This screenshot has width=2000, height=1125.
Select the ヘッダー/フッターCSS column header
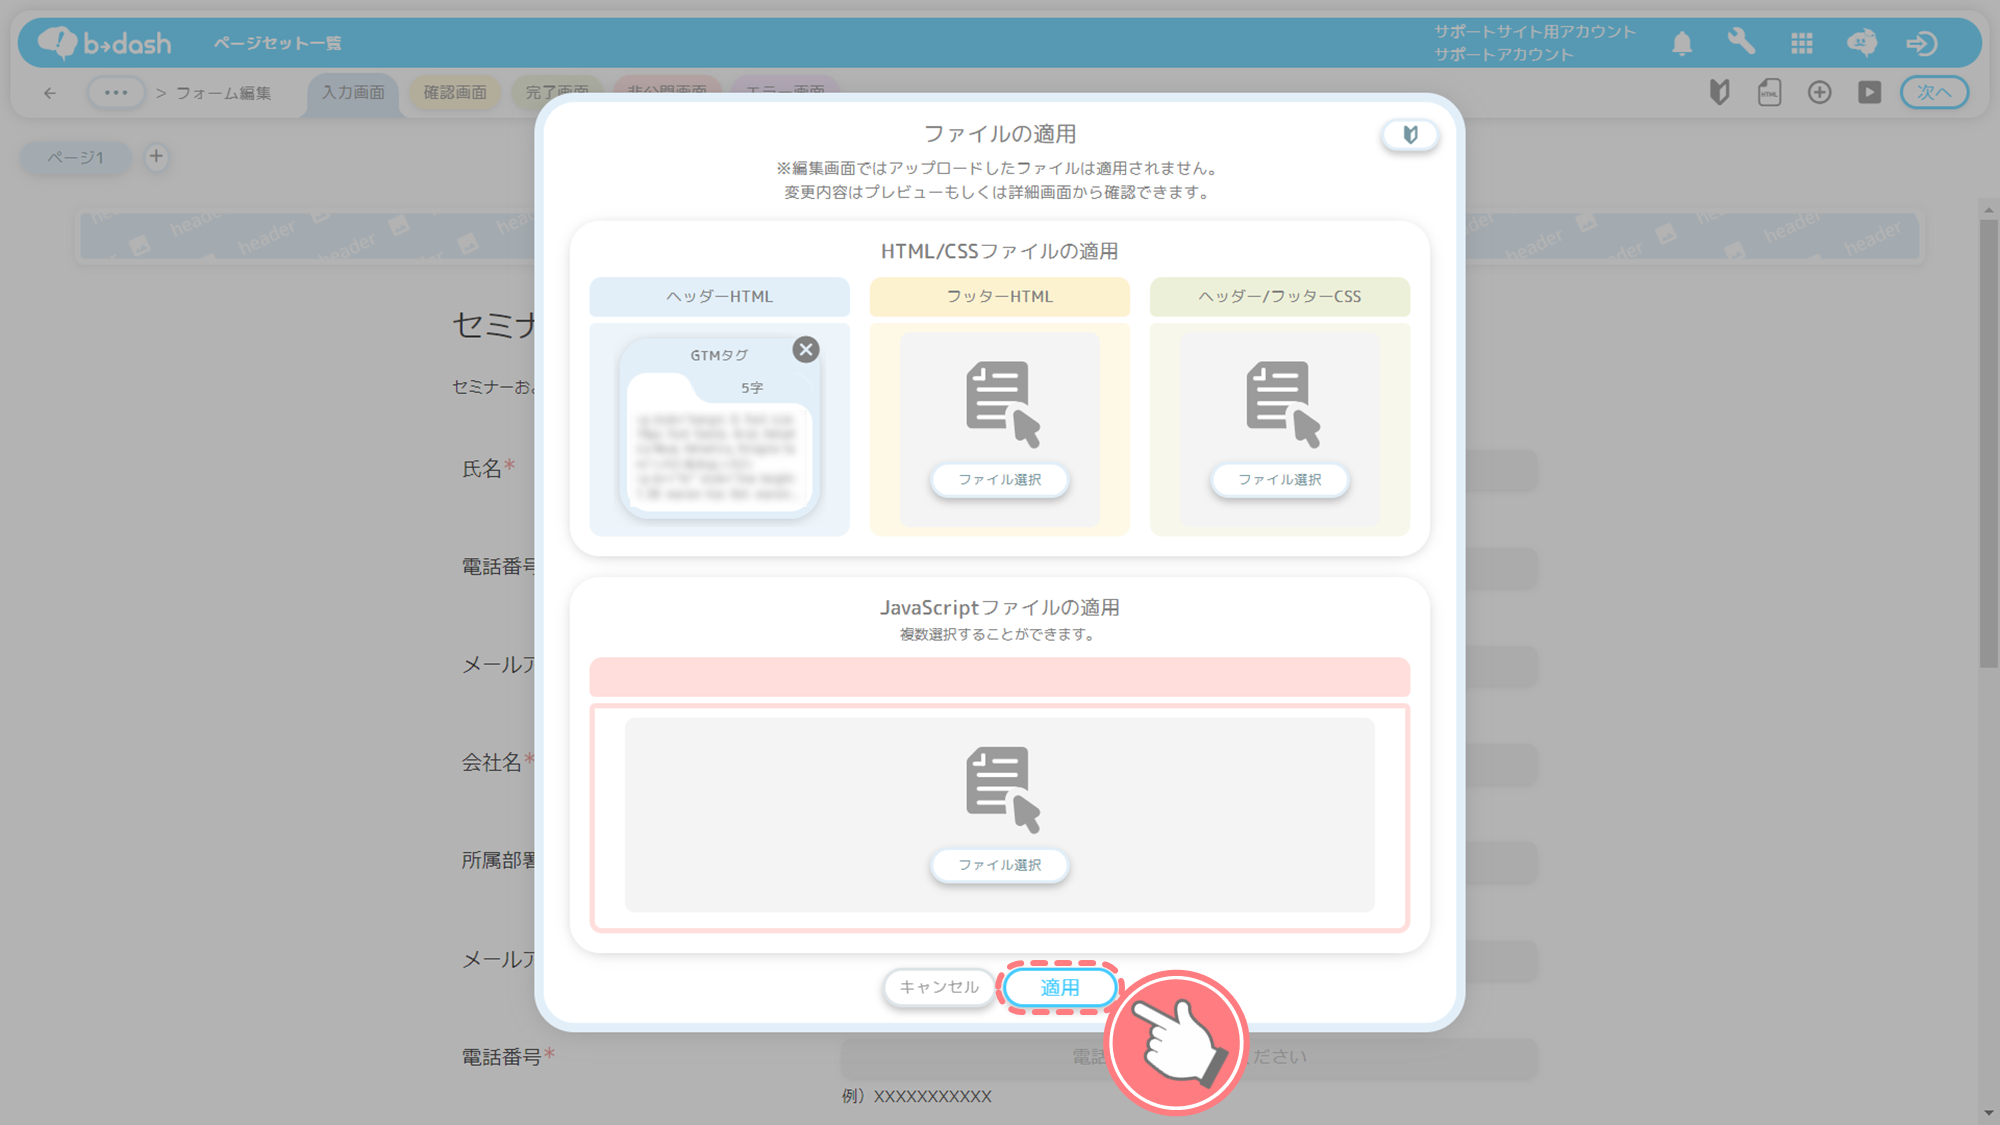[1280, 297]
